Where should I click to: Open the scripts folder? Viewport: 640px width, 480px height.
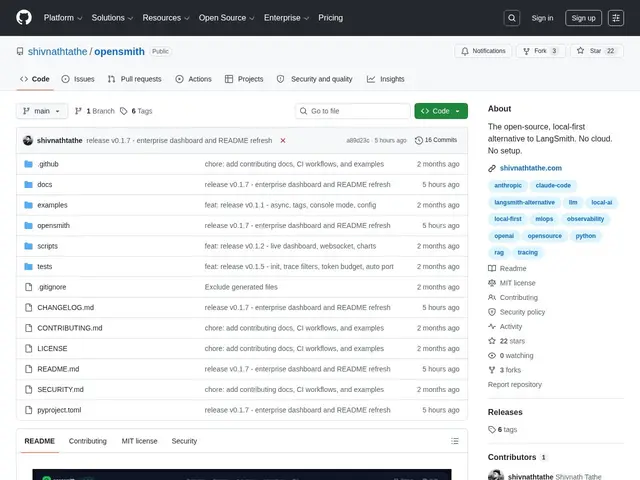[x=47, y=246]
